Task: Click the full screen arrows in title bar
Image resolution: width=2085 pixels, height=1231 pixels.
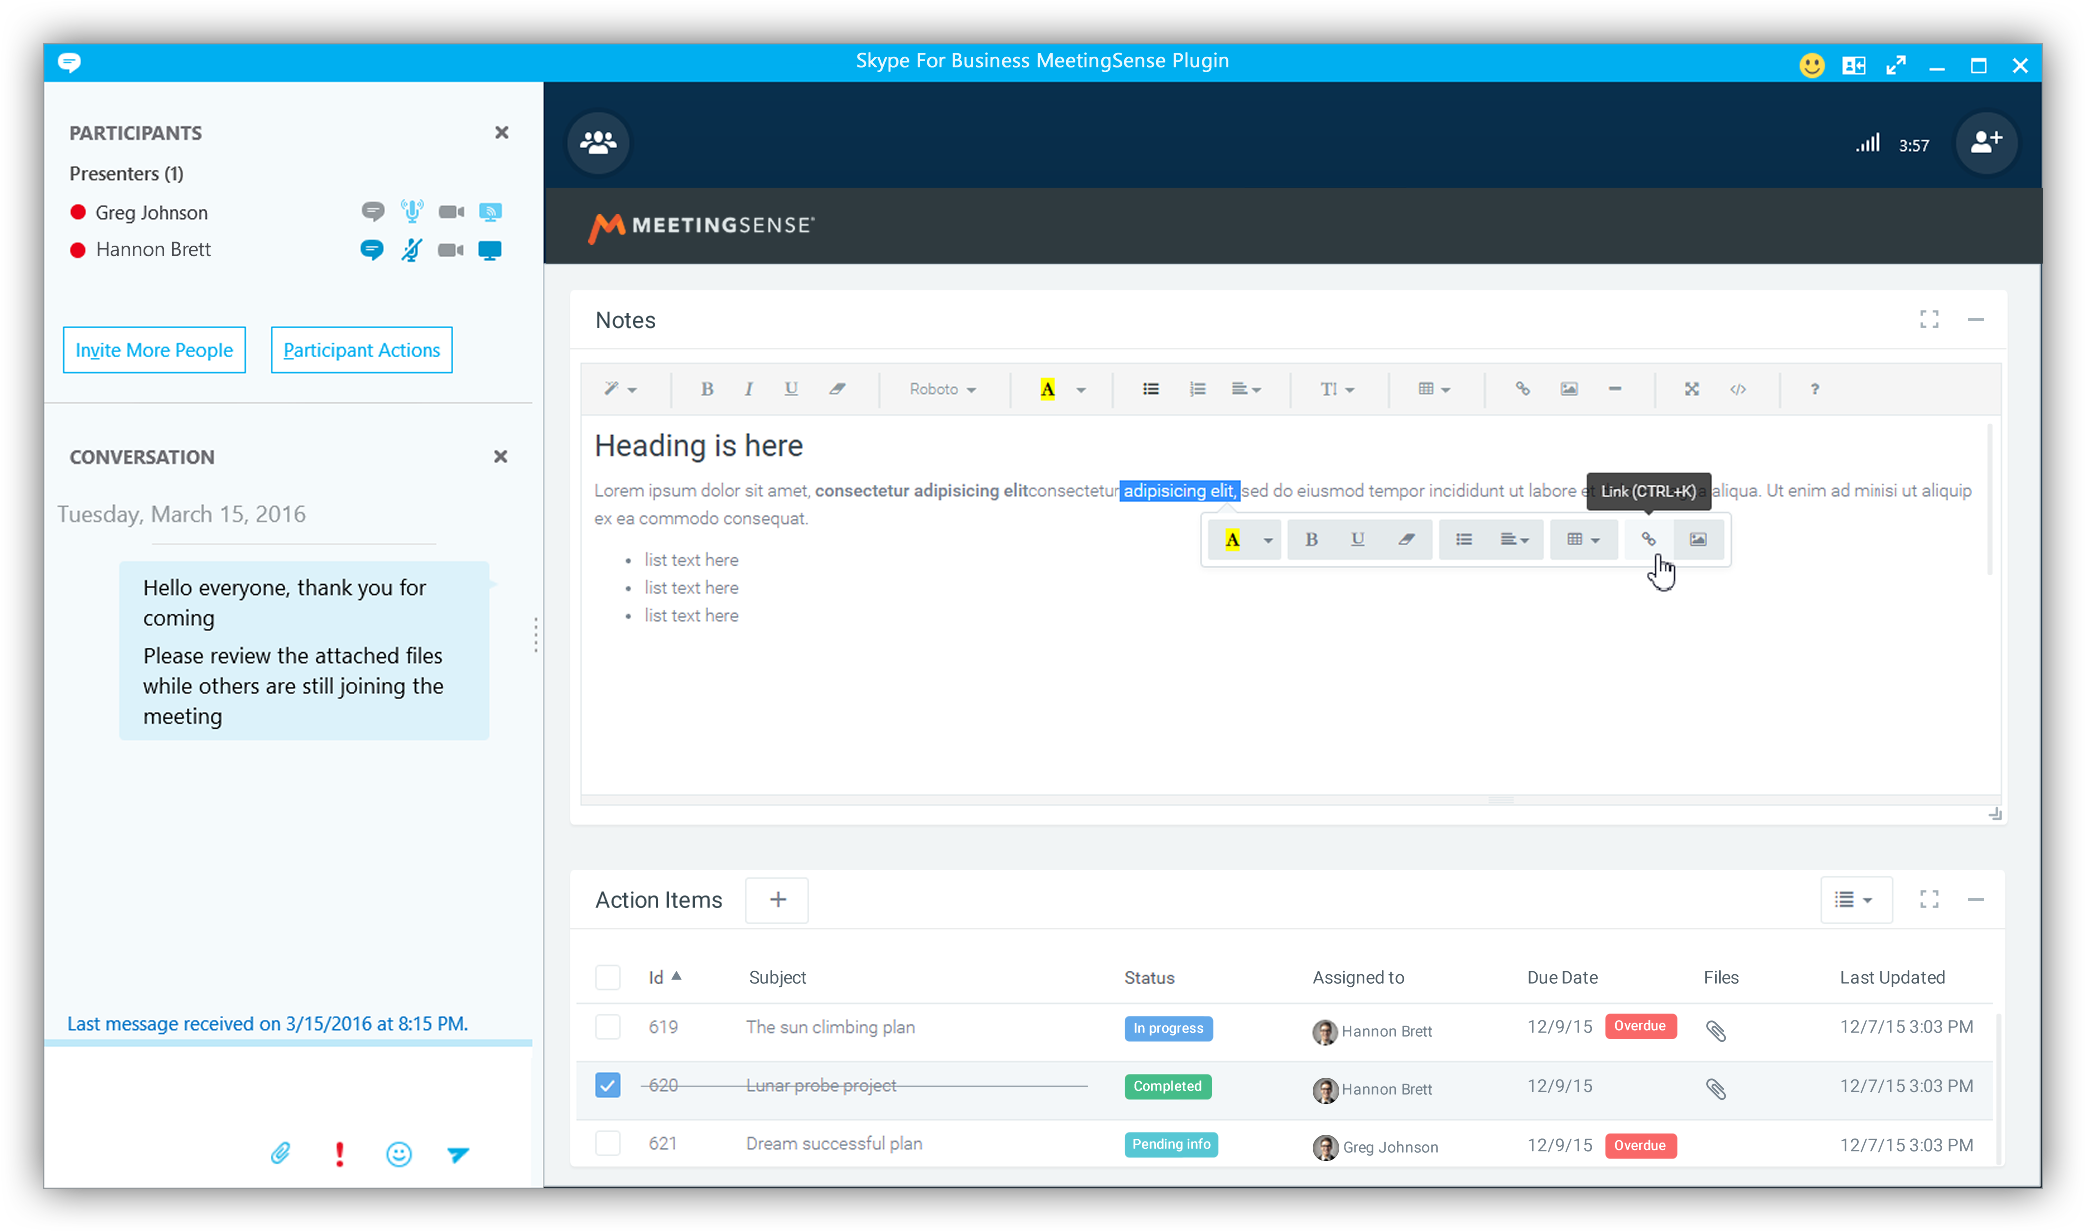Action: pyautogui.click(x=1896, y=66)
